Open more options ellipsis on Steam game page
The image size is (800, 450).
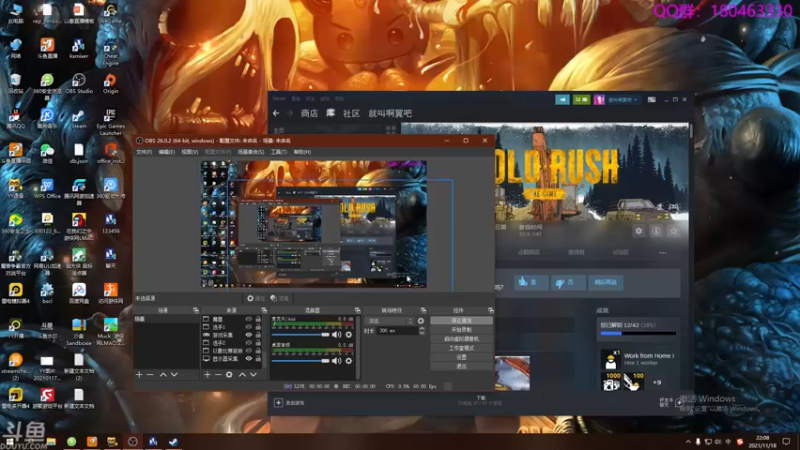tap(663, 253)
